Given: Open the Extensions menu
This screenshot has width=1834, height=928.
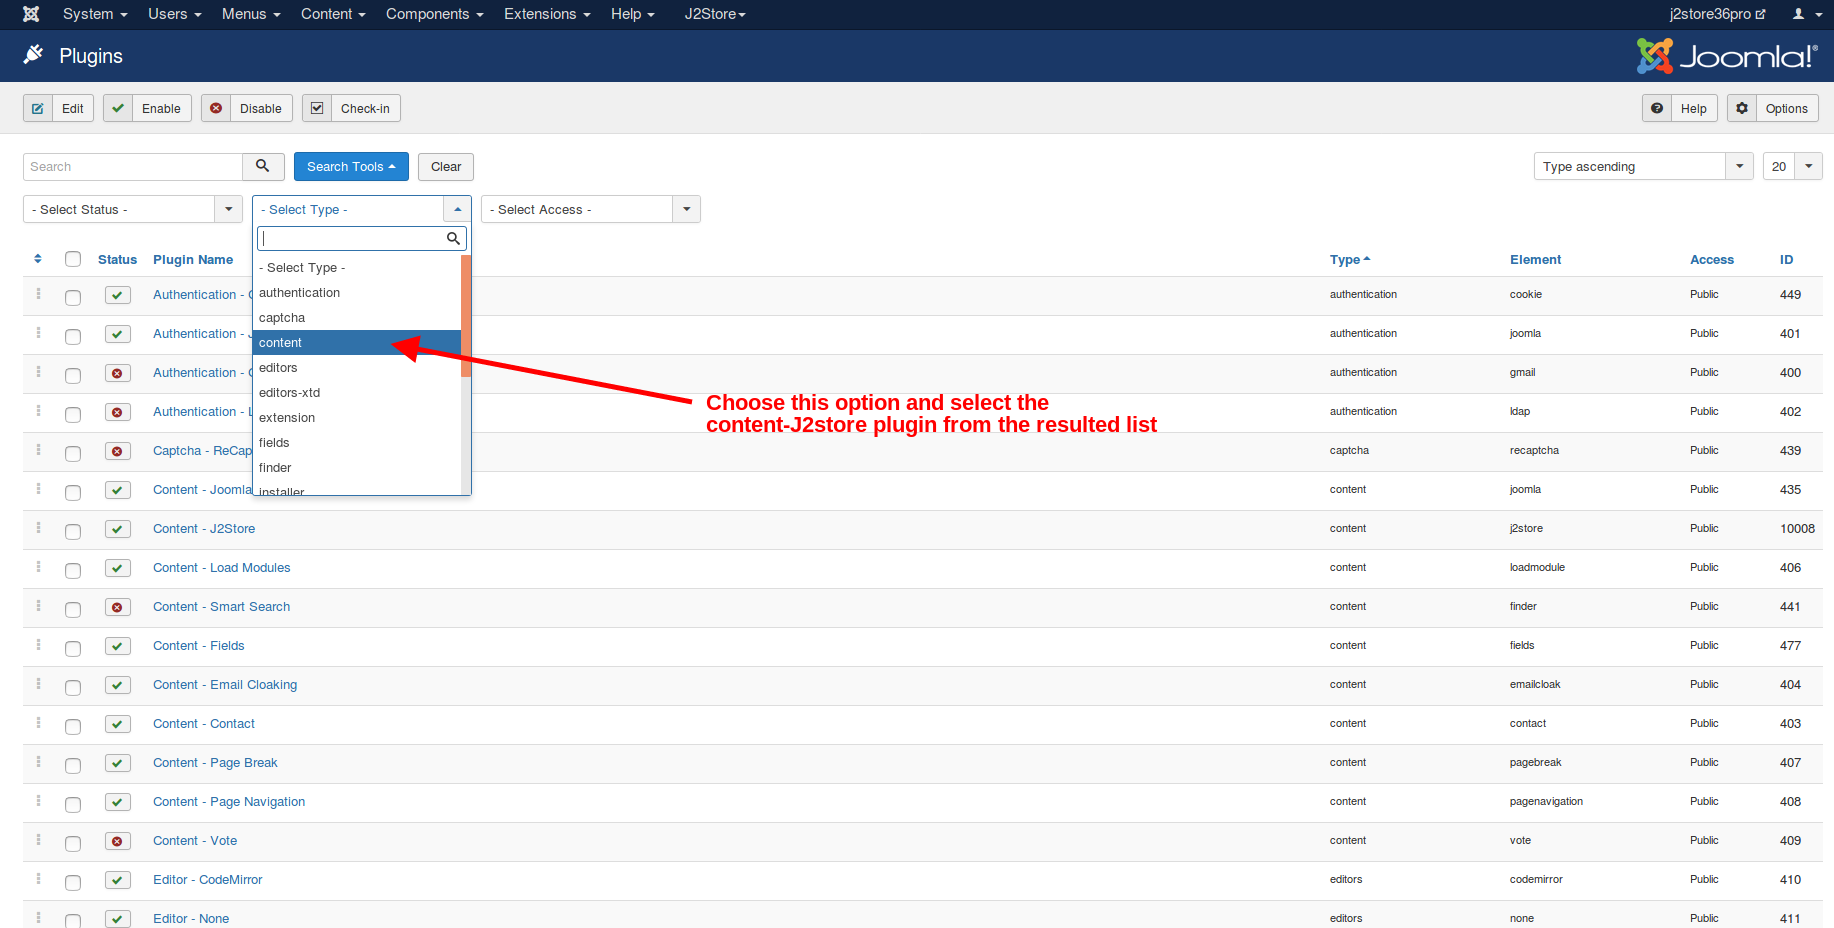Looking at the screenshot, I should [x=546, y=14].
